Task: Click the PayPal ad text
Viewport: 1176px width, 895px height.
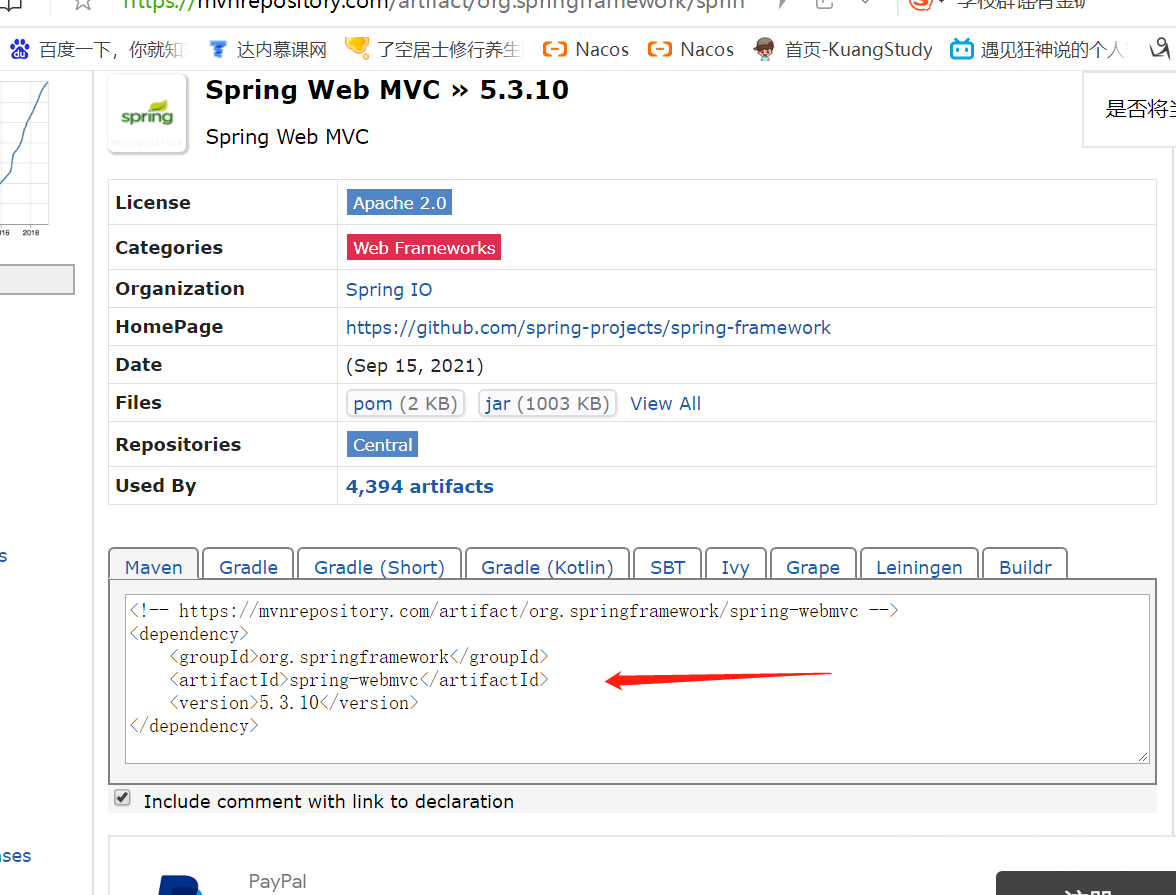Action: (x=278, y=881)
